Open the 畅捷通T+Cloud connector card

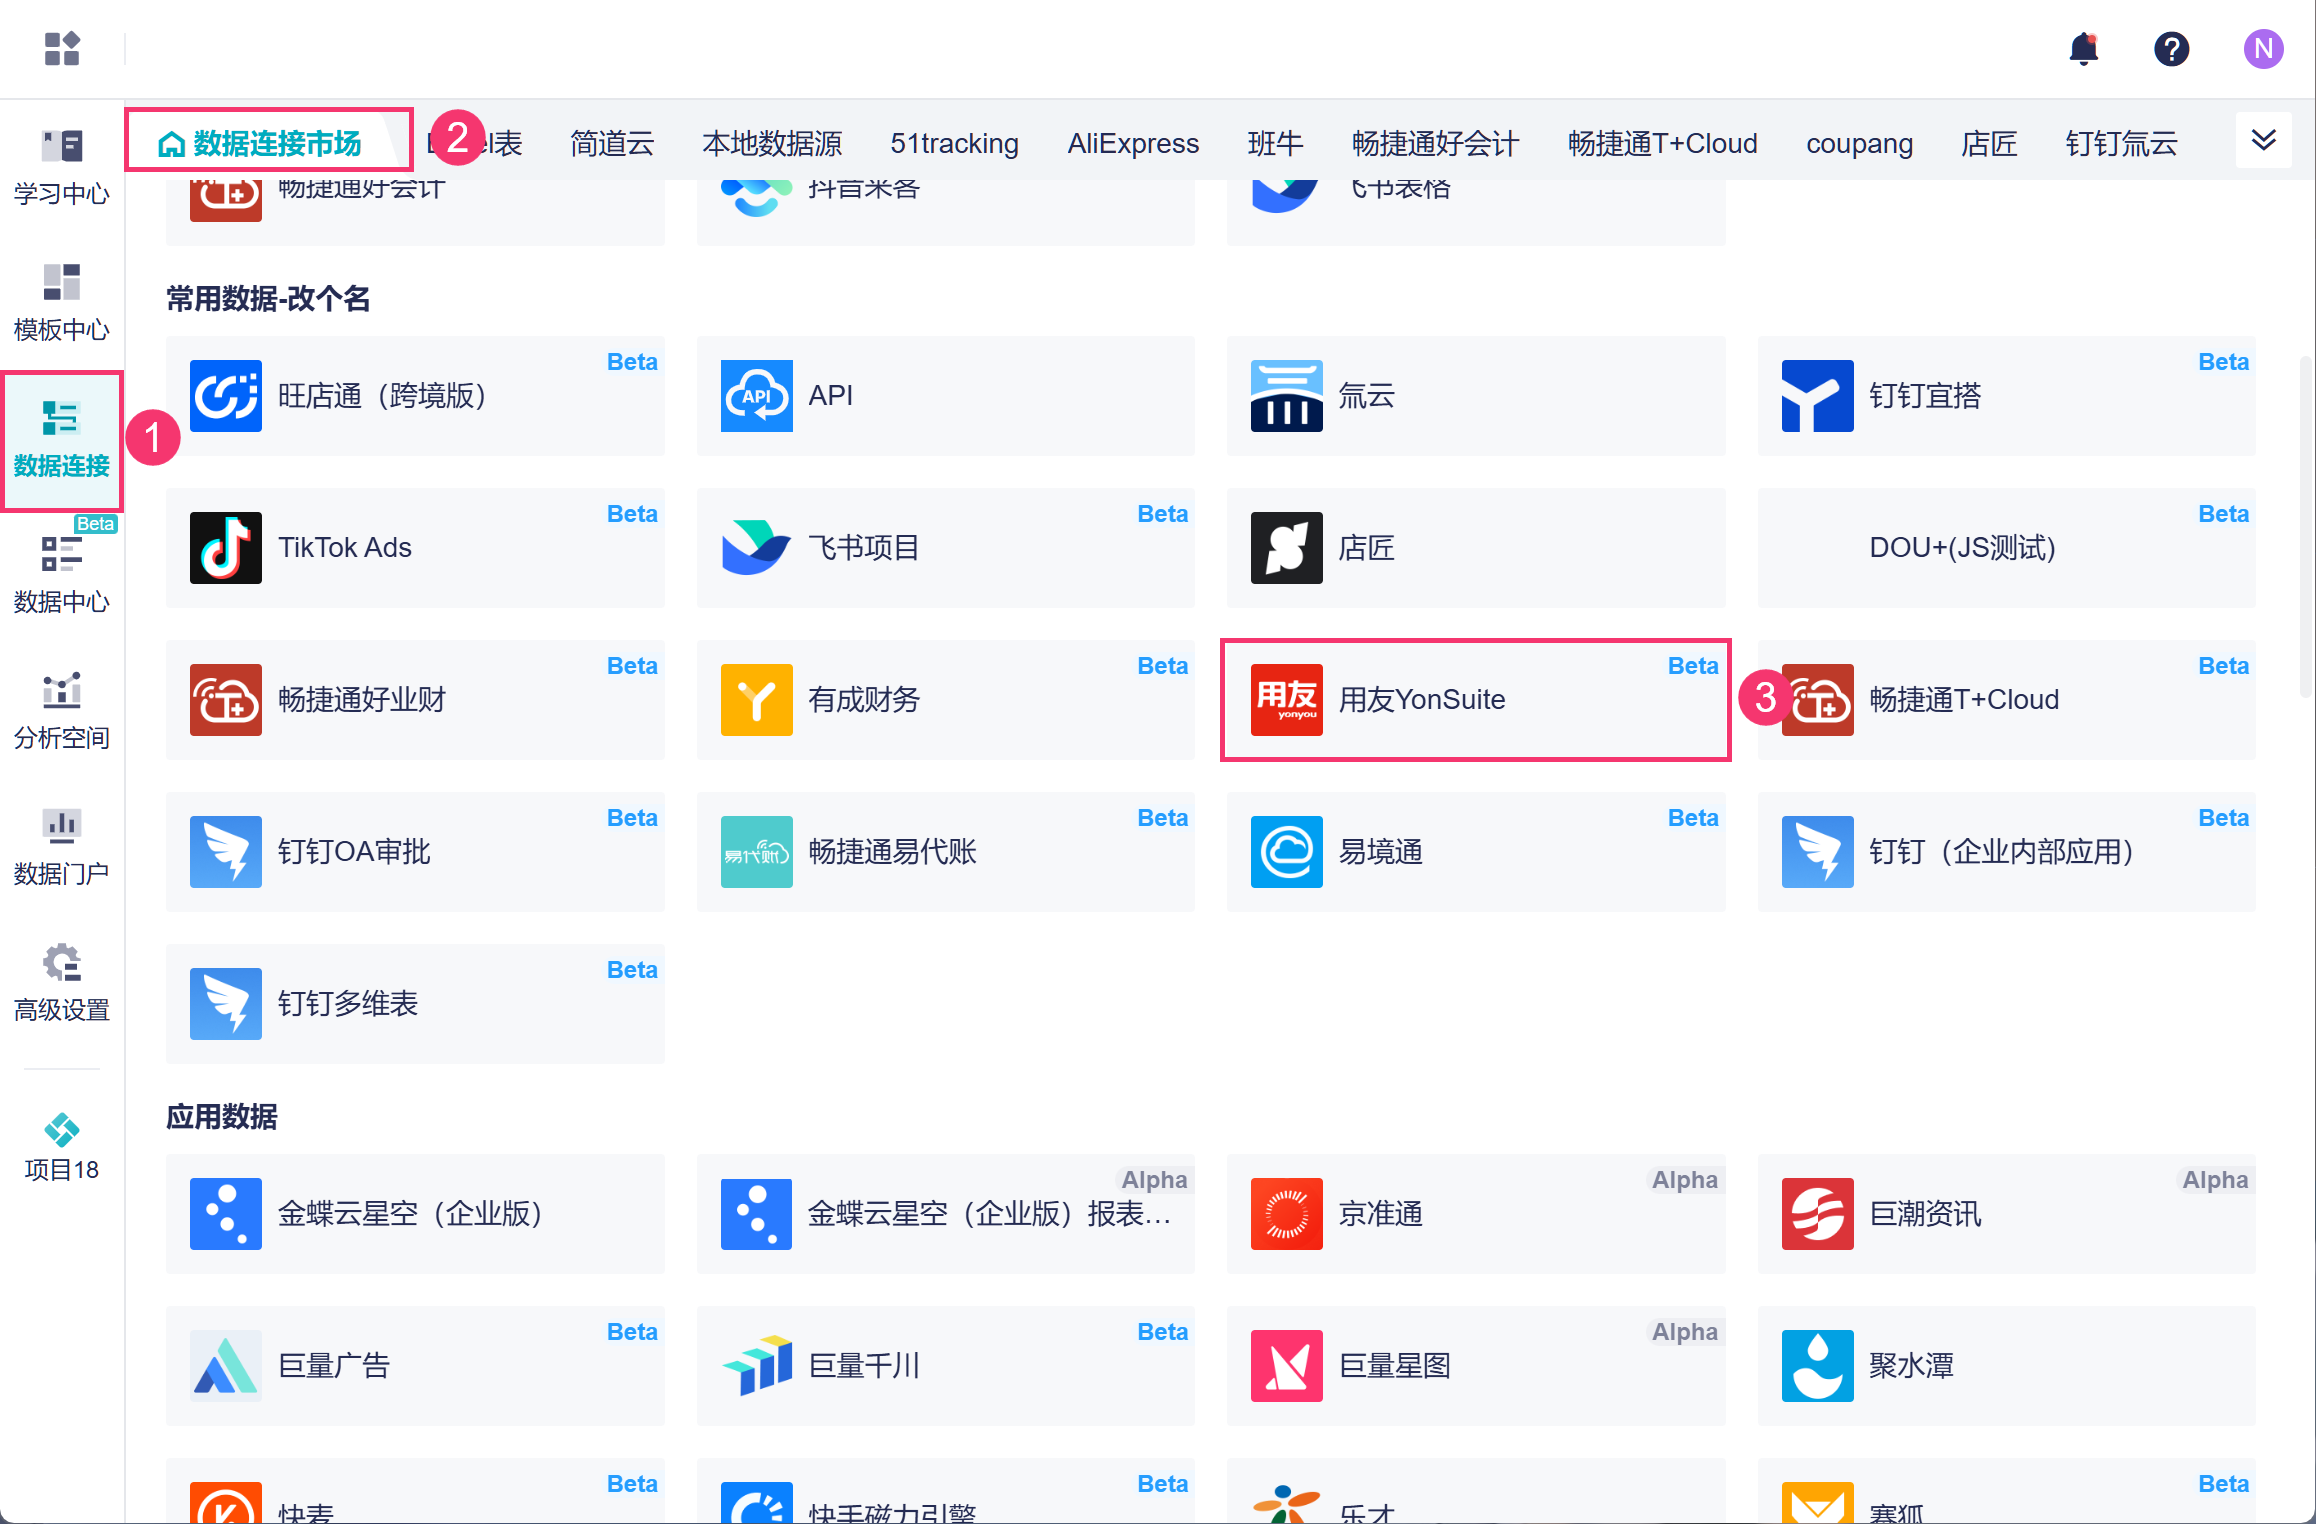[x=2007, y=700]
